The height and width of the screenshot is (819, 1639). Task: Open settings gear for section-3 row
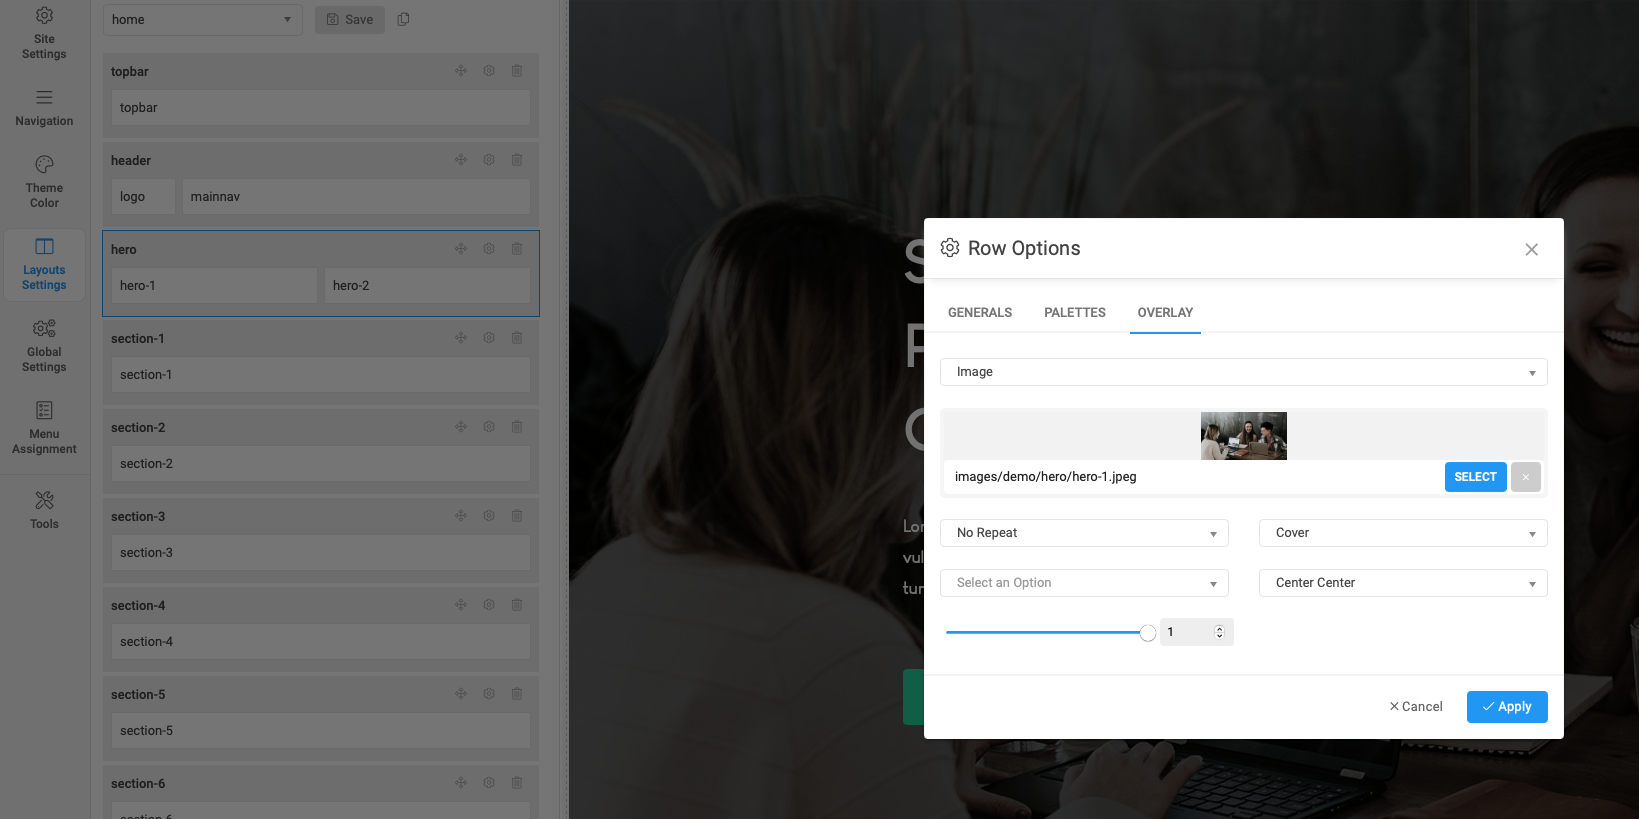click(x=489, y=516)
